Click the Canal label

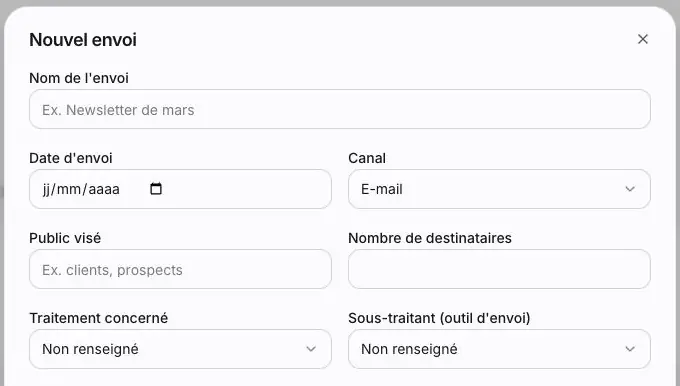click(367, 158)
